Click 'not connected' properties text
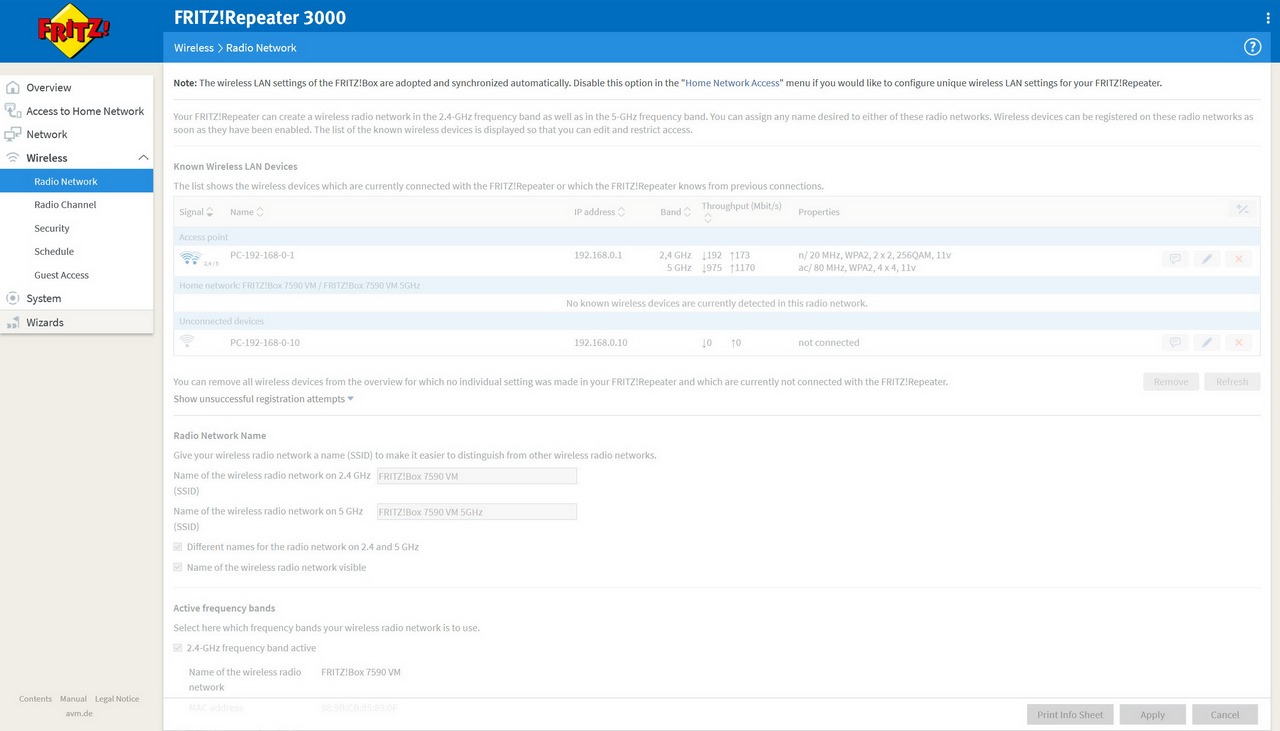 (x=828, y=342)
